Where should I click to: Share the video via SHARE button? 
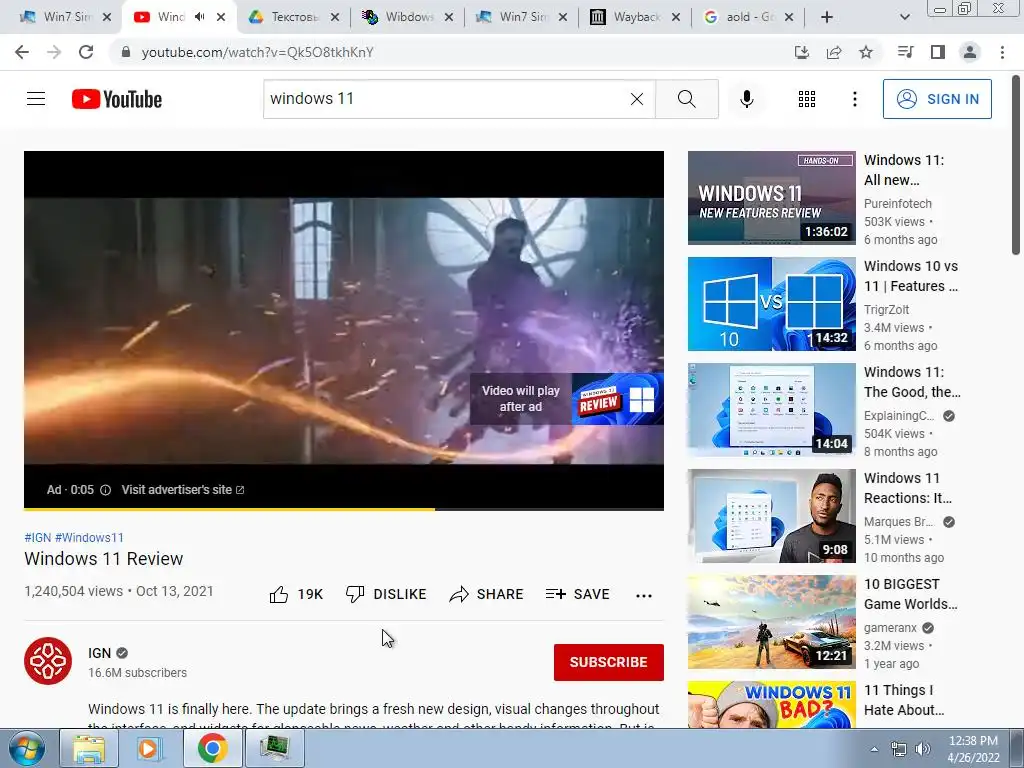(487, 594)
